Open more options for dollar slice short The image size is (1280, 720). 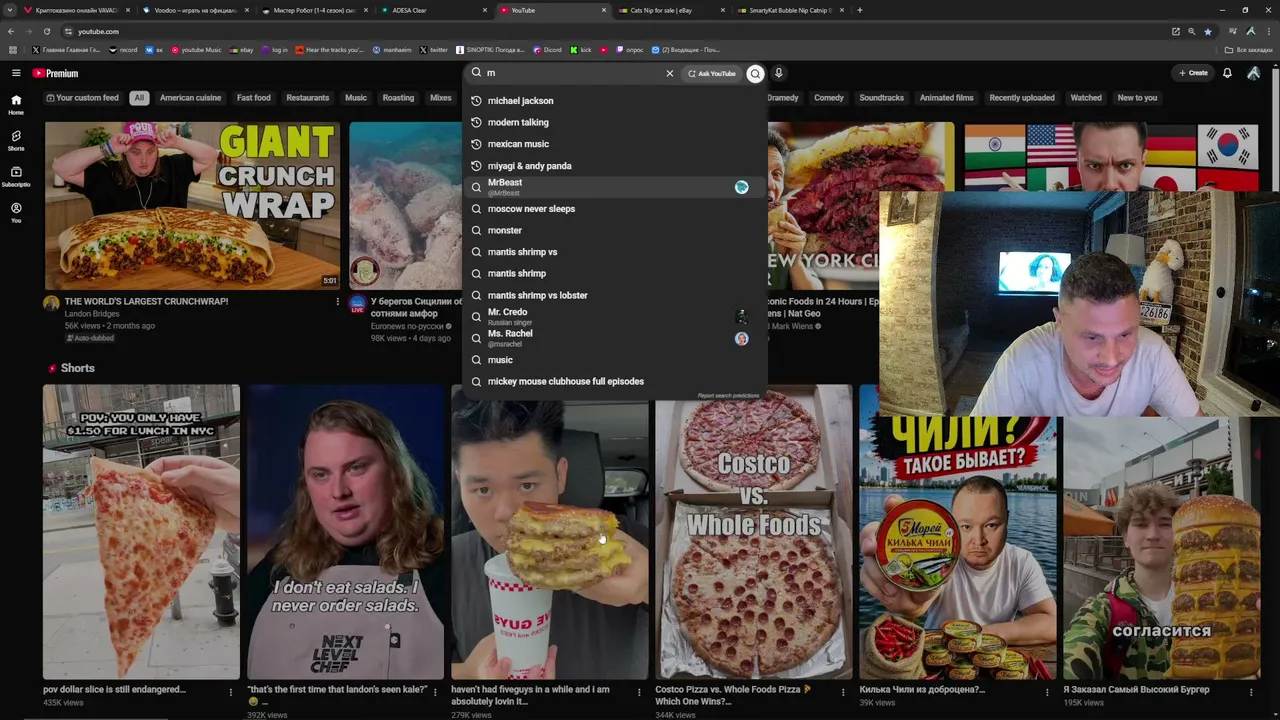pos(231,692)
